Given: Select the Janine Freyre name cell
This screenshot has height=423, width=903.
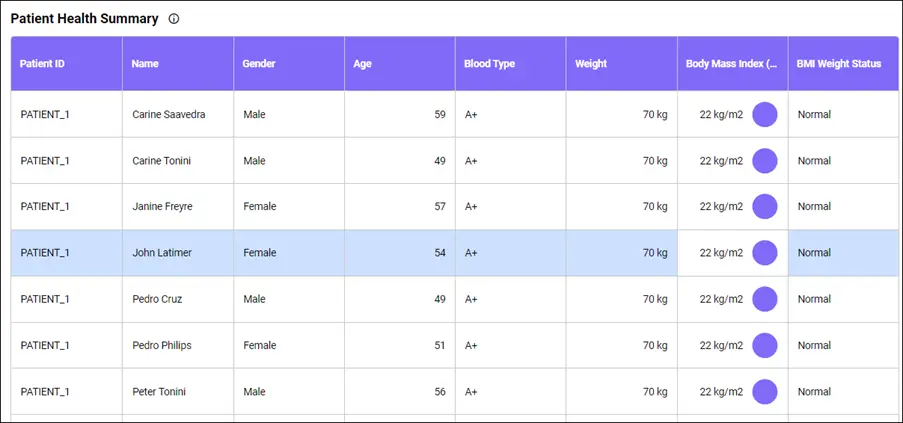Looking at the screenshot, I should pos(178,207).
